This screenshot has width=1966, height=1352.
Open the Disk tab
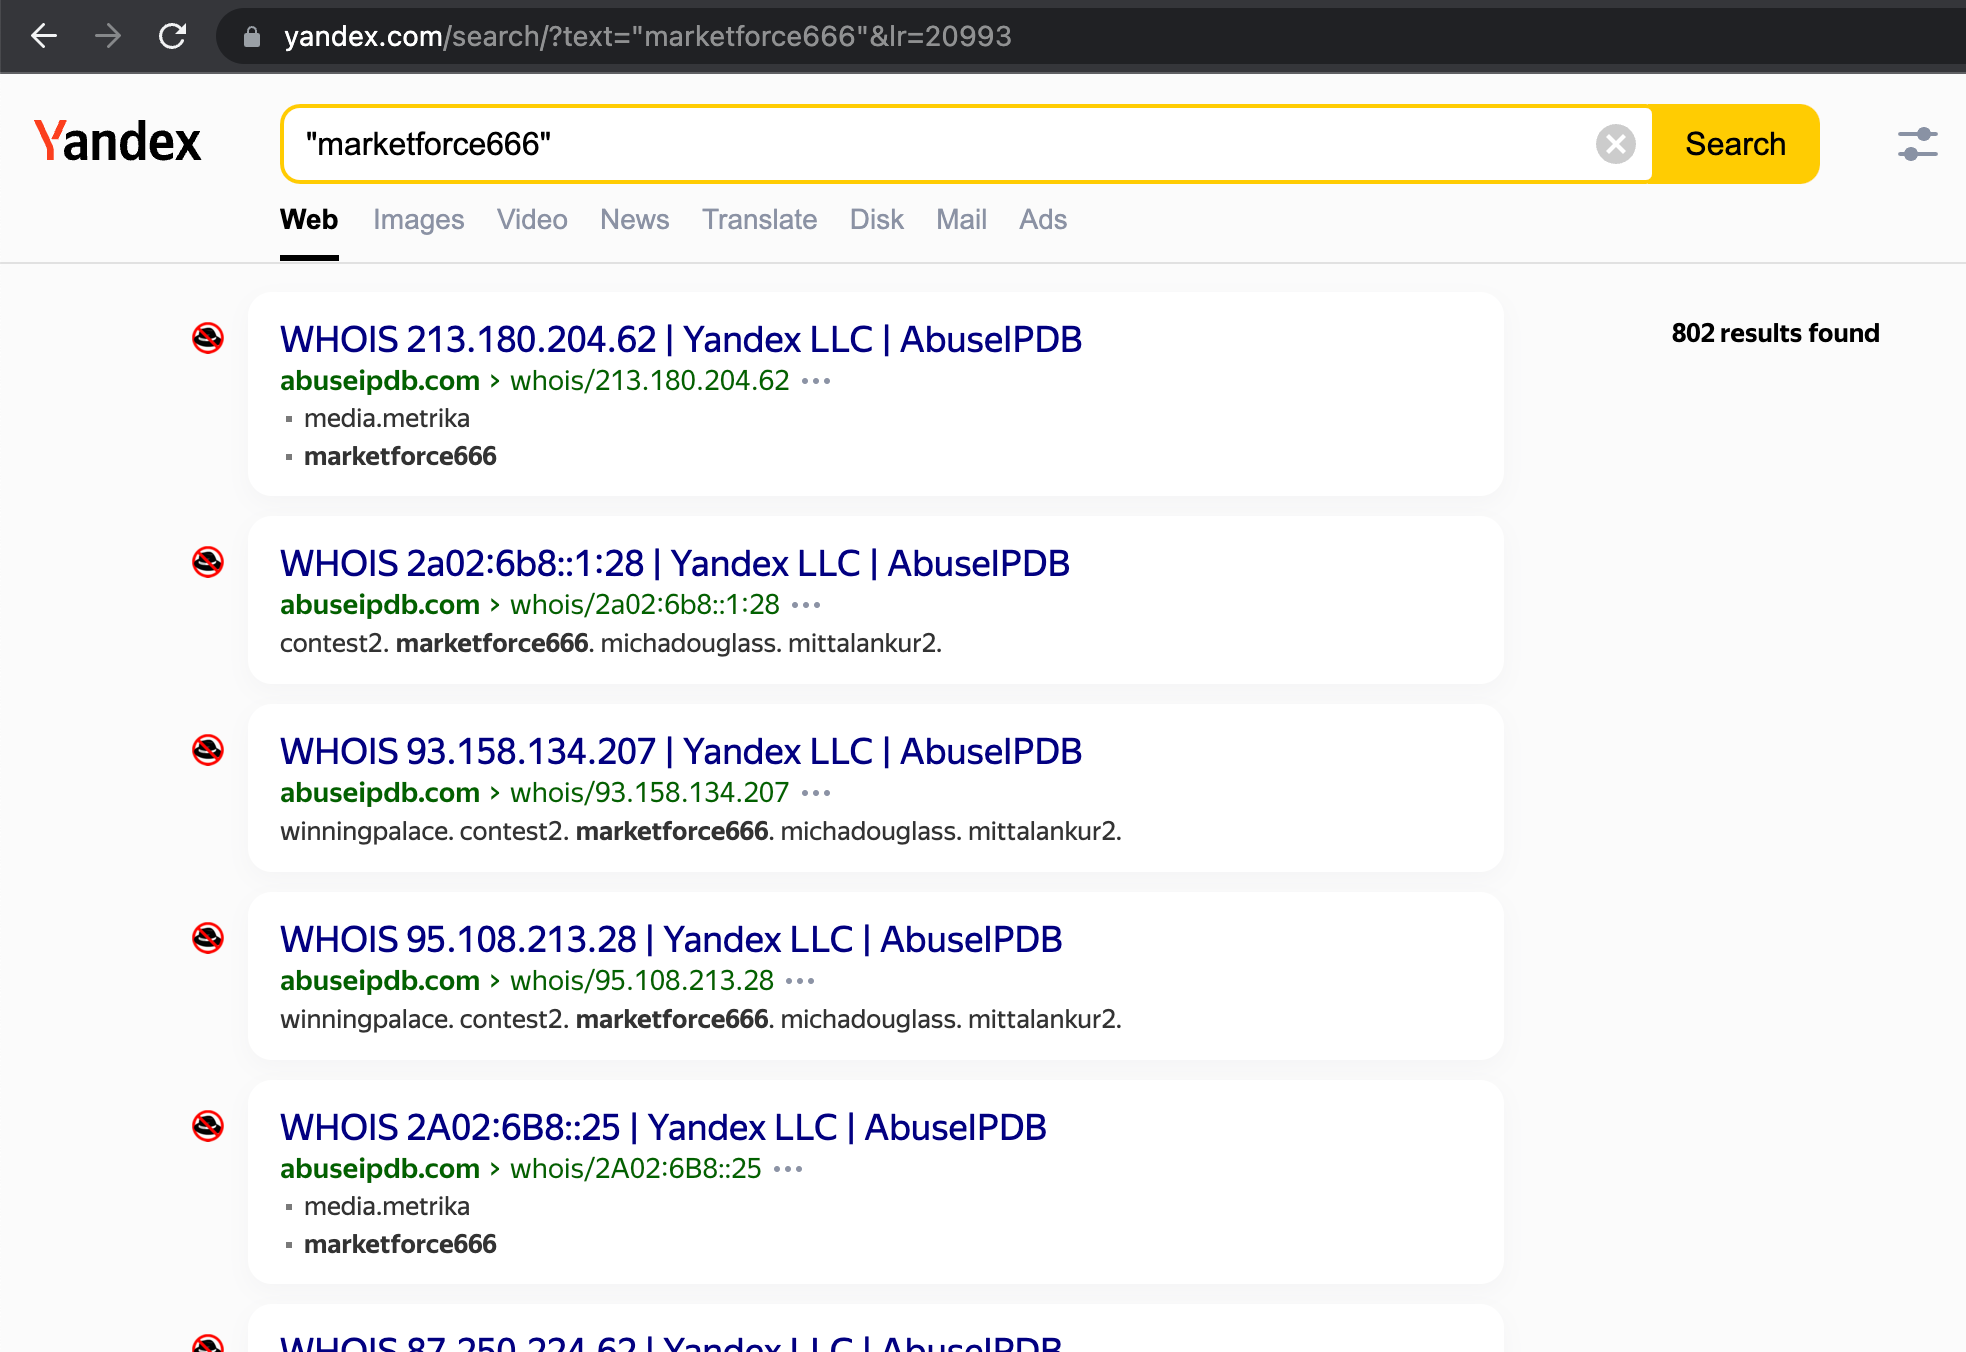coord(876,219)
